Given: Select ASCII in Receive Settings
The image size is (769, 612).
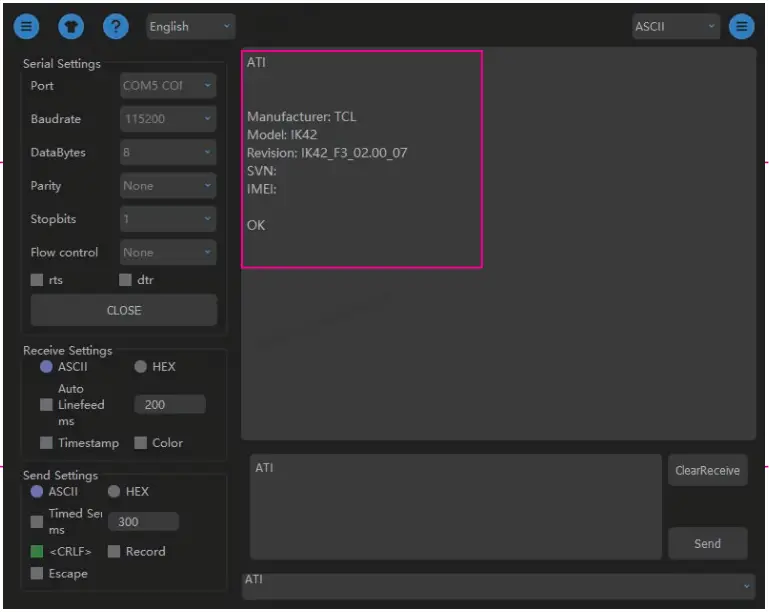Looking at the screenshot, I should pyautogui.click(x=46, y=367).
